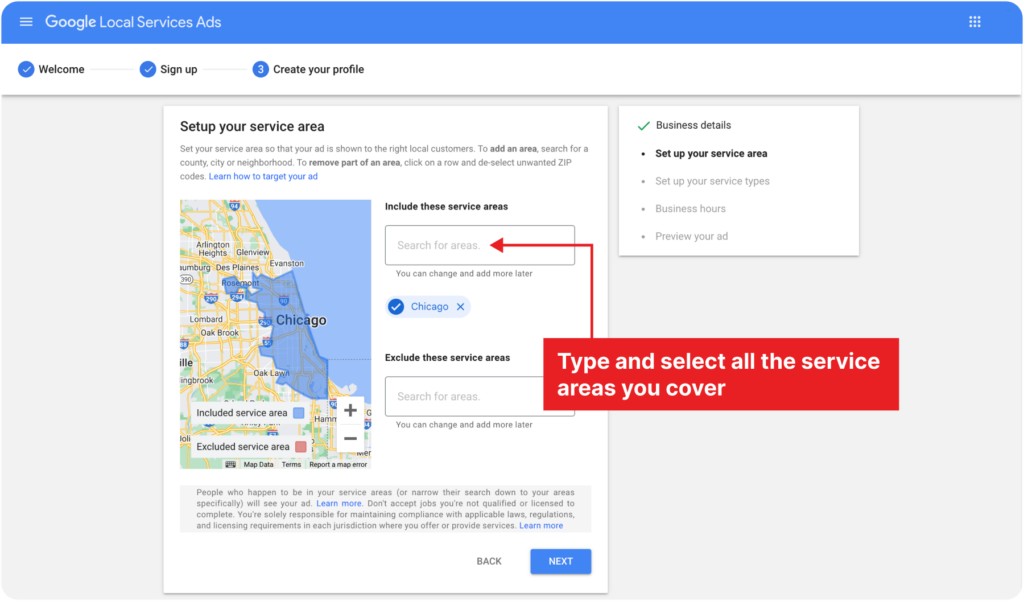This screenshot has height=601, width=1024.
Task: Click the Excluded service area legend label
Action: point(243,447)
